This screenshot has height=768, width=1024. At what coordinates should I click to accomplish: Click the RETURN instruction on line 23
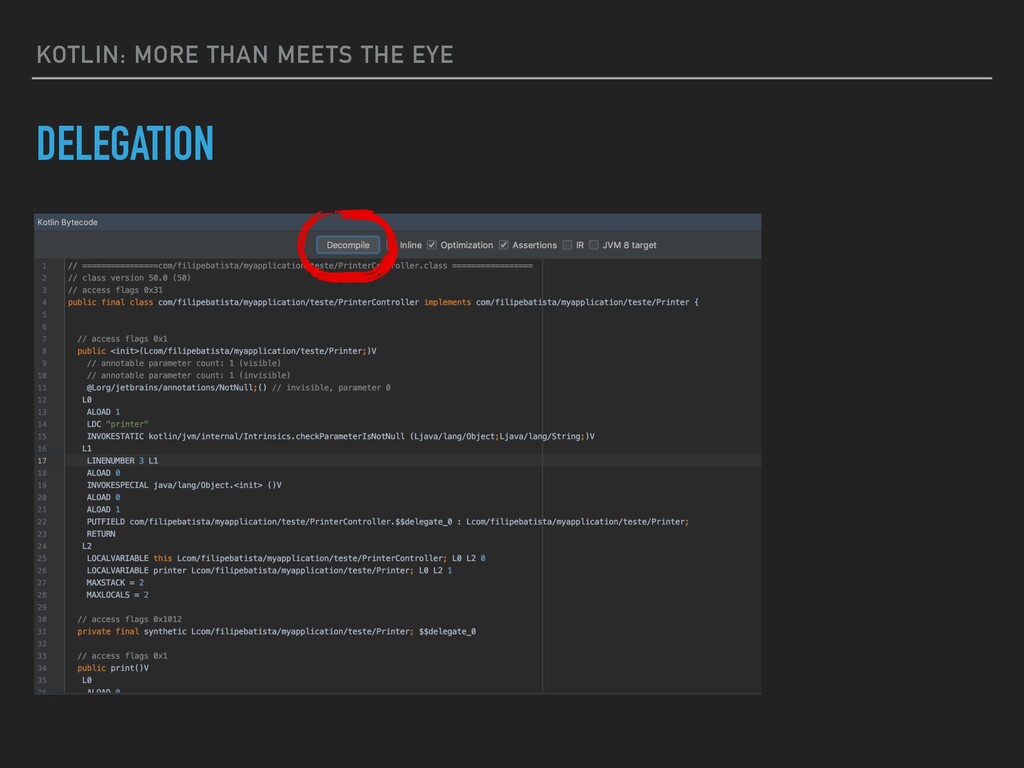101,534
